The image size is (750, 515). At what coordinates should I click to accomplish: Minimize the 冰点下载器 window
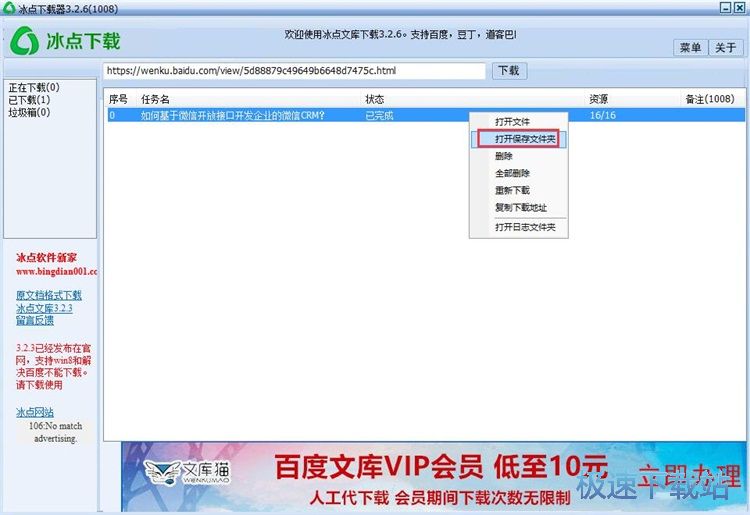pos(726,7)
